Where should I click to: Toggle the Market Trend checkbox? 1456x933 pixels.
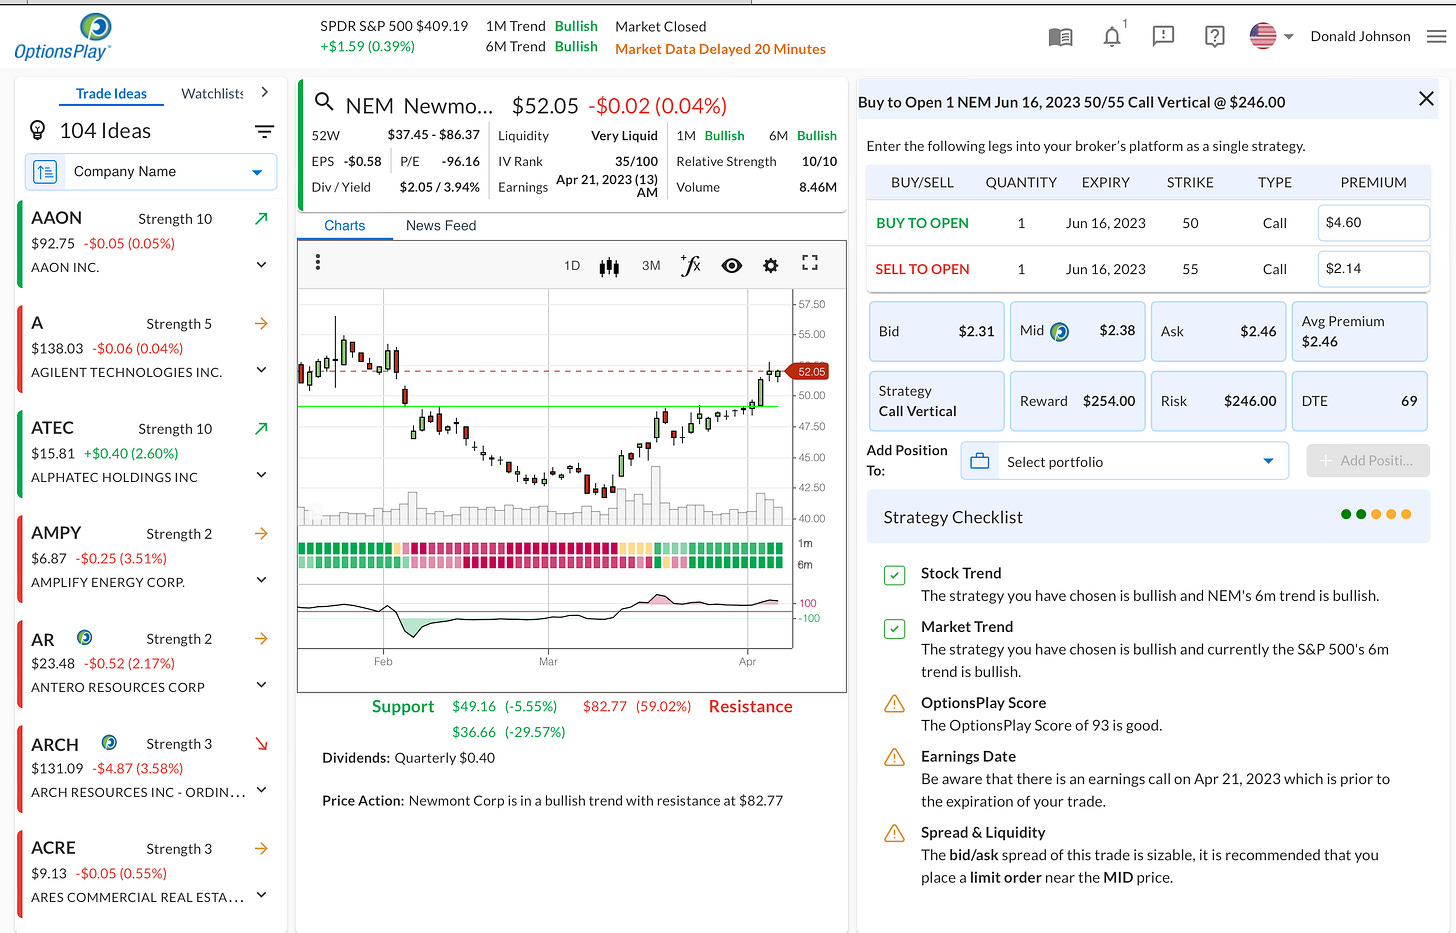coord(895,629)
